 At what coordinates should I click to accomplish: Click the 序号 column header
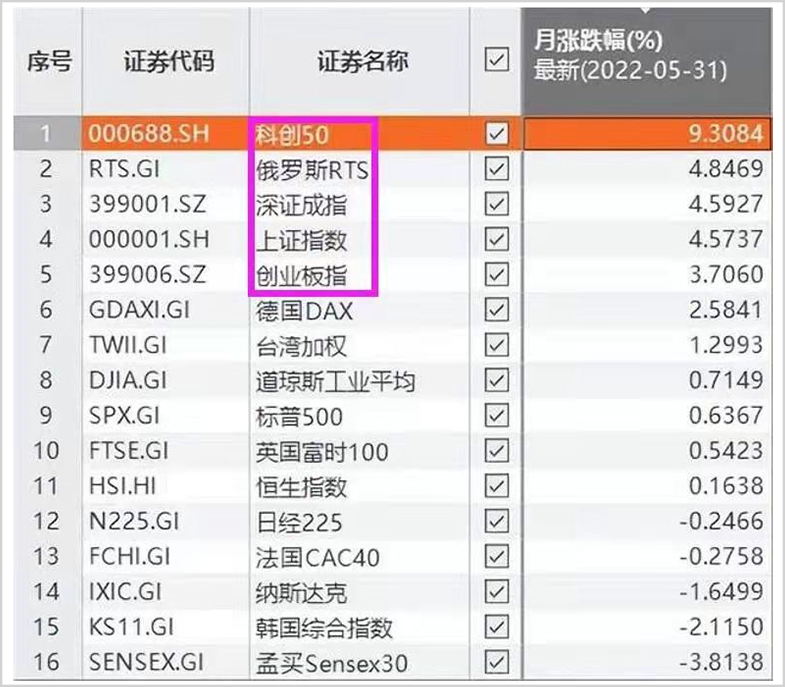pyautogui.click(x=49, y=61)
